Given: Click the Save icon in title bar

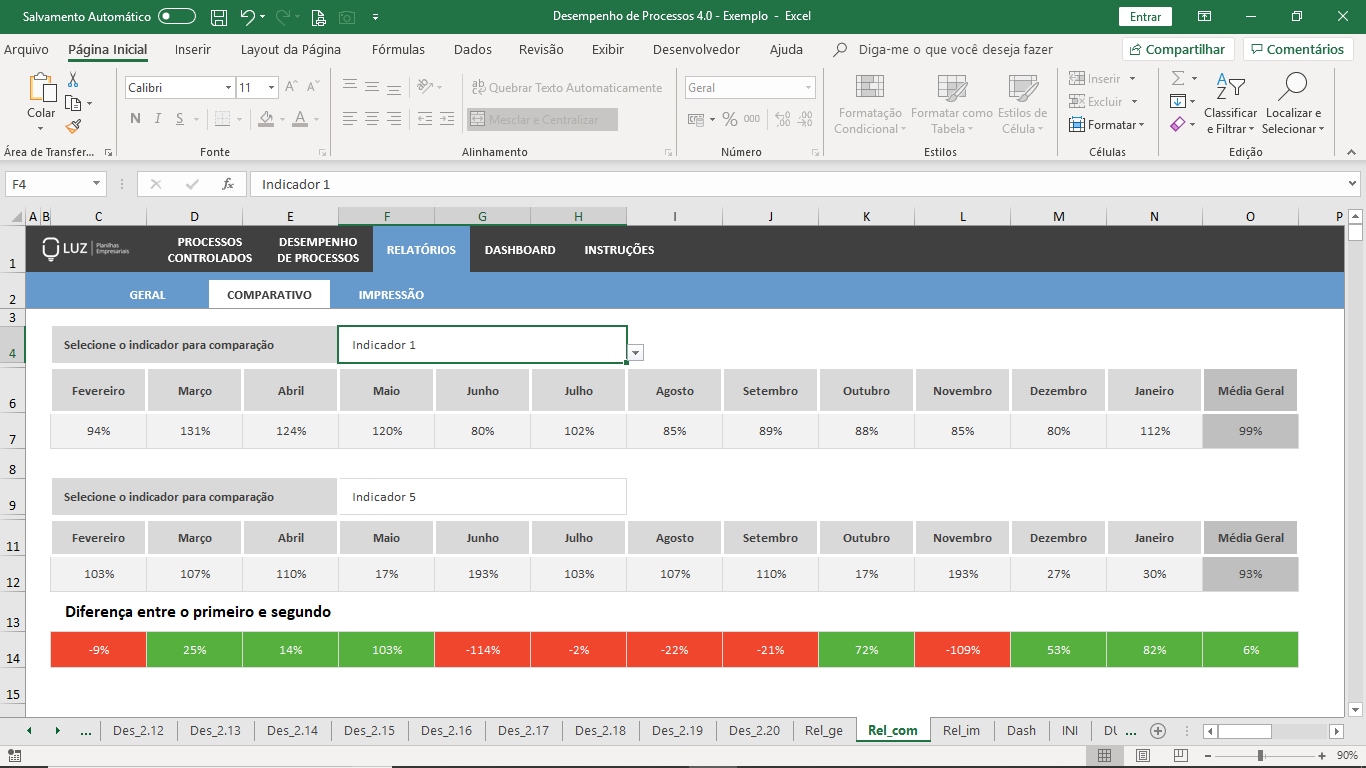Looking at the screenshot, I should click(x=219, y=17).
